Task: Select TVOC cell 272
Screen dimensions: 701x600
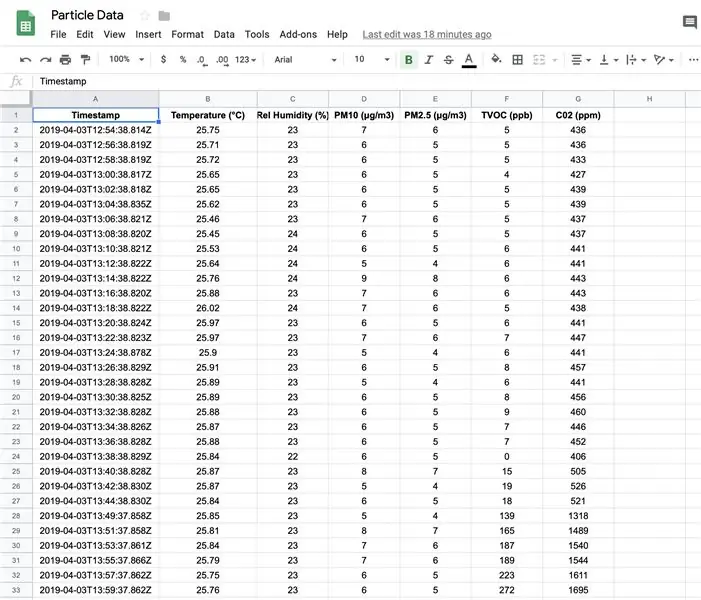Action: [507, 590]
